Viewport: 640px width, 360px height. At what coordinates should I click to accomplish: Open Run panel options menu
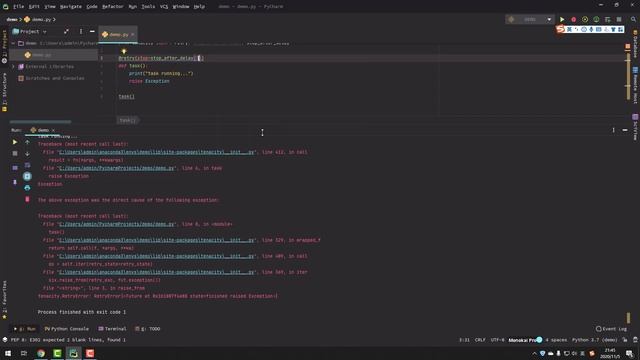tap(613, 130)
